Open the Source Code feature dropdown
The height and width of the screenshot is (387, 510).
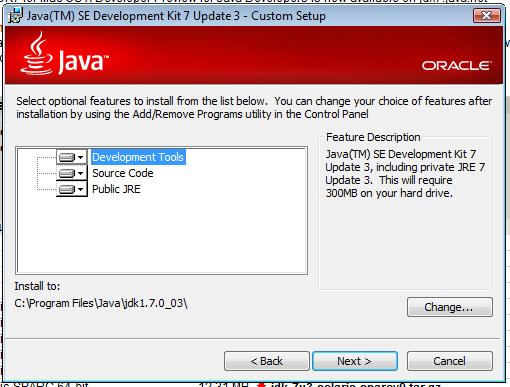[x=72, y=173]
